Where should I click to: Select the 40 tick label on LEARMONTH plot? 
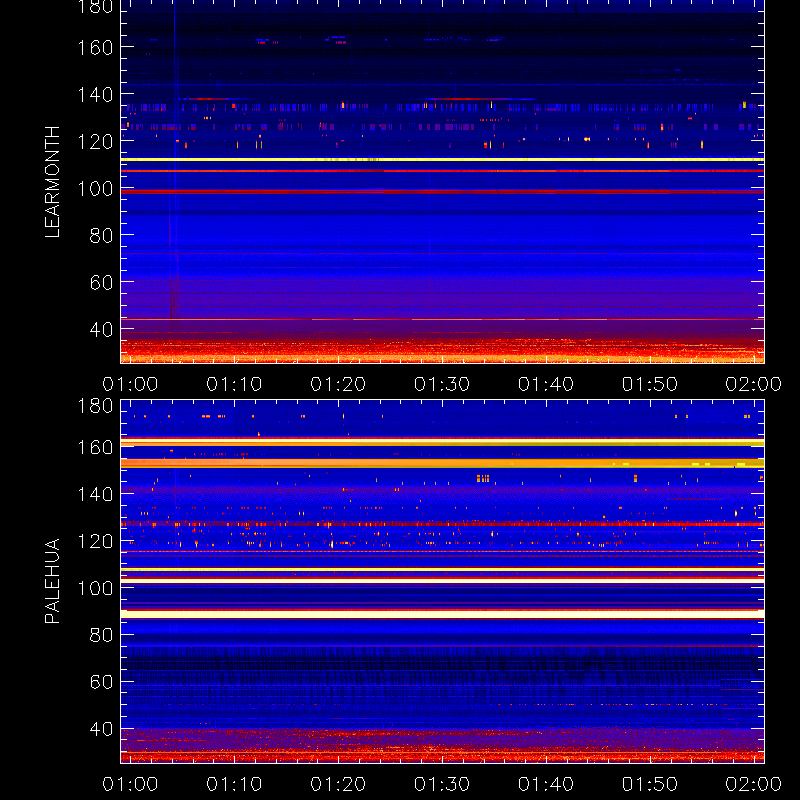pos(101,329)
